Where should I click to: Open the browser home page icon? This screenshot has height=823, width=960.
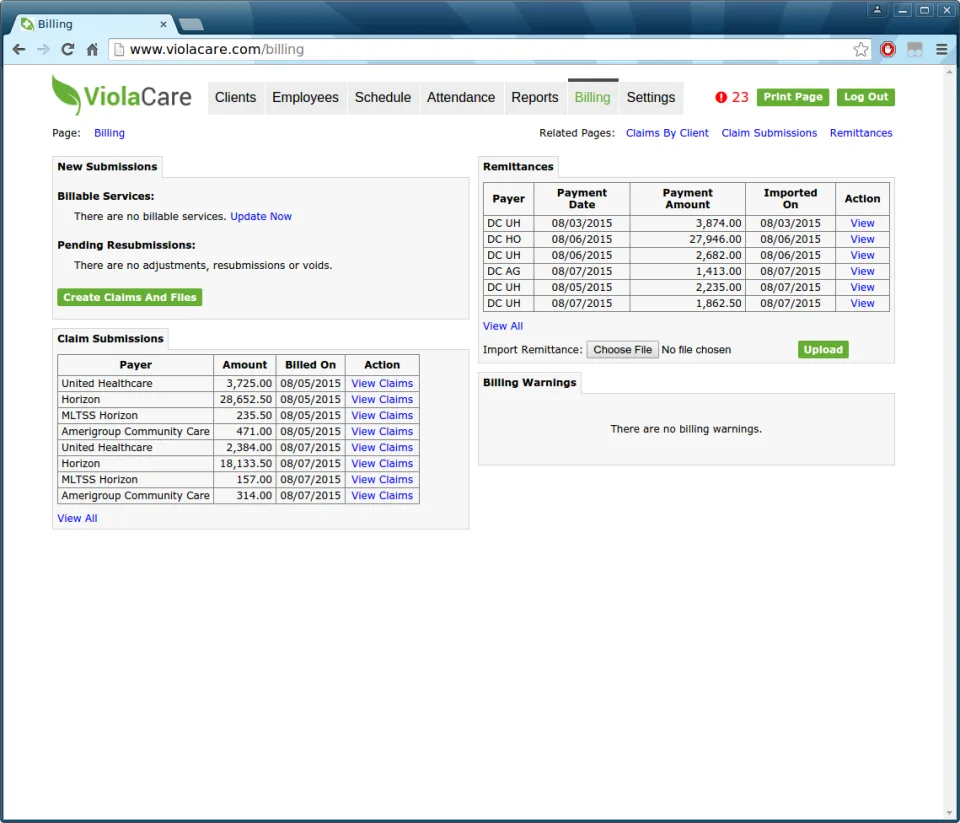coord(92,50)
